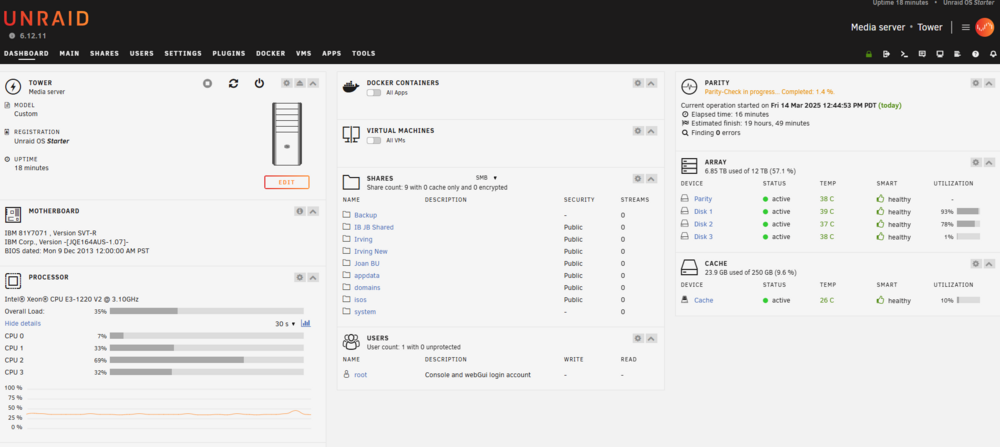Open Array panel gear settings
1000x447 pixels.
click(976, 163)
